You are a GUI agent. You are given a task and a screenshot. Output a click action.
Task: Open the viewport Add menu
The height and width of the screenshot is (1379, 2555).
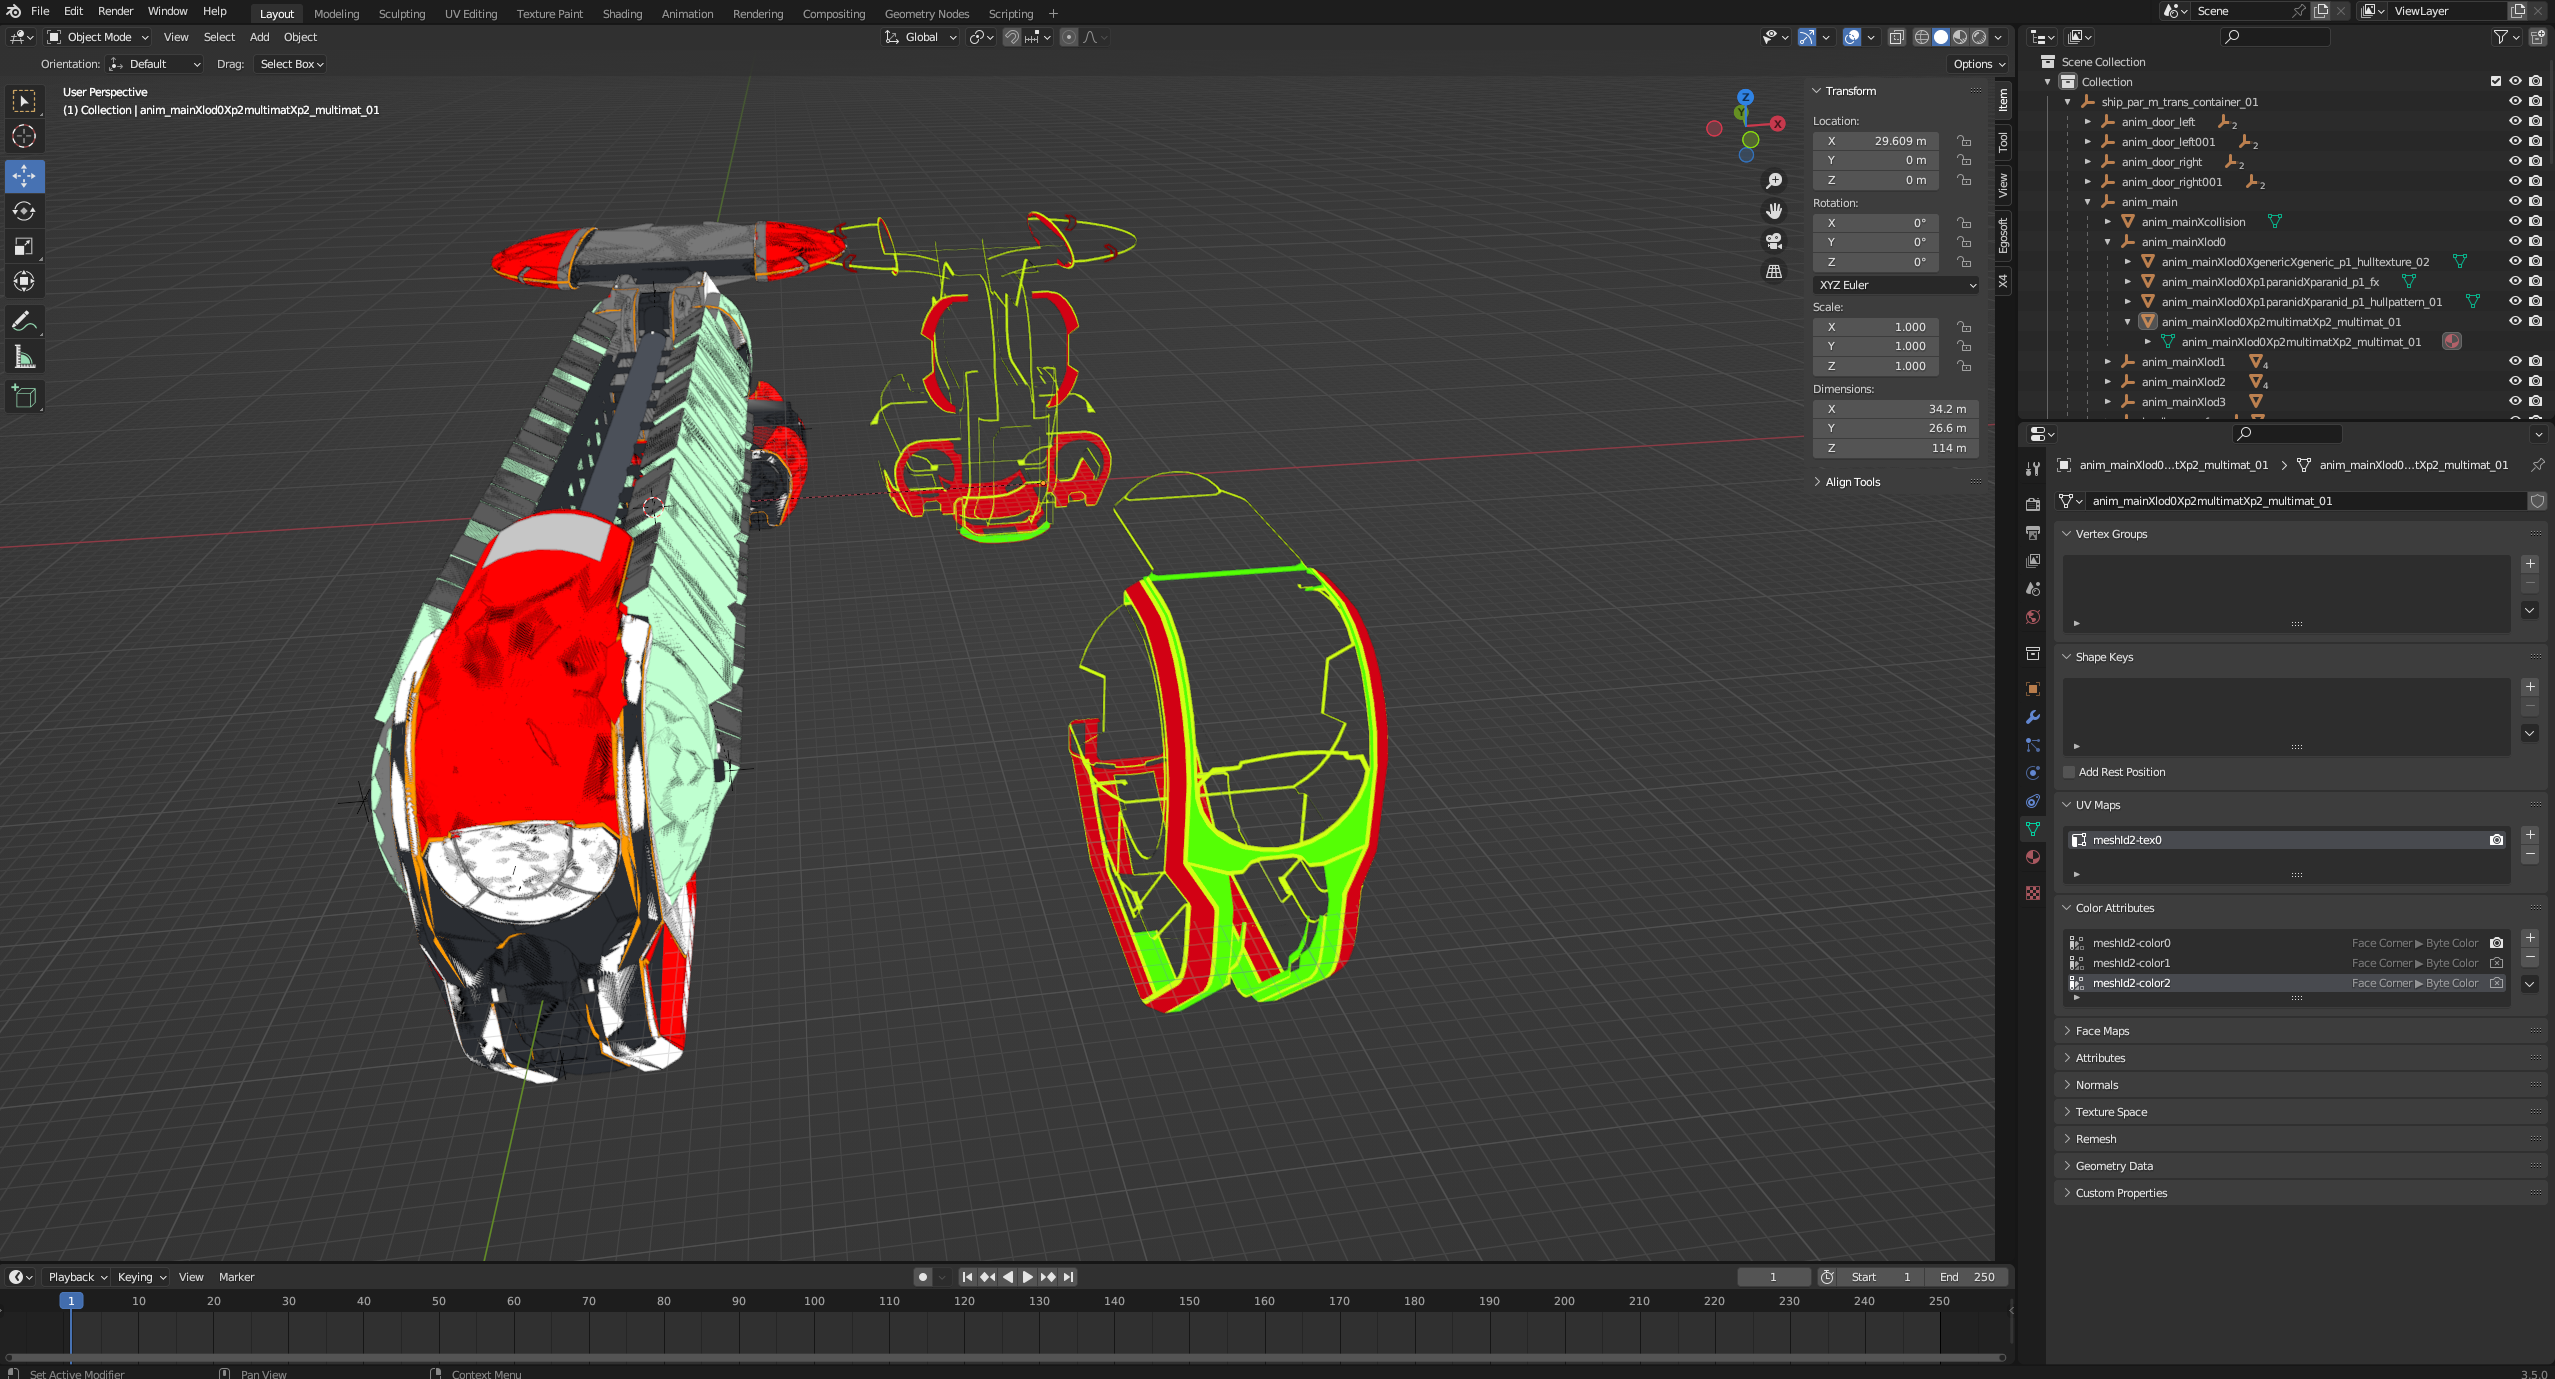(259, 37)
